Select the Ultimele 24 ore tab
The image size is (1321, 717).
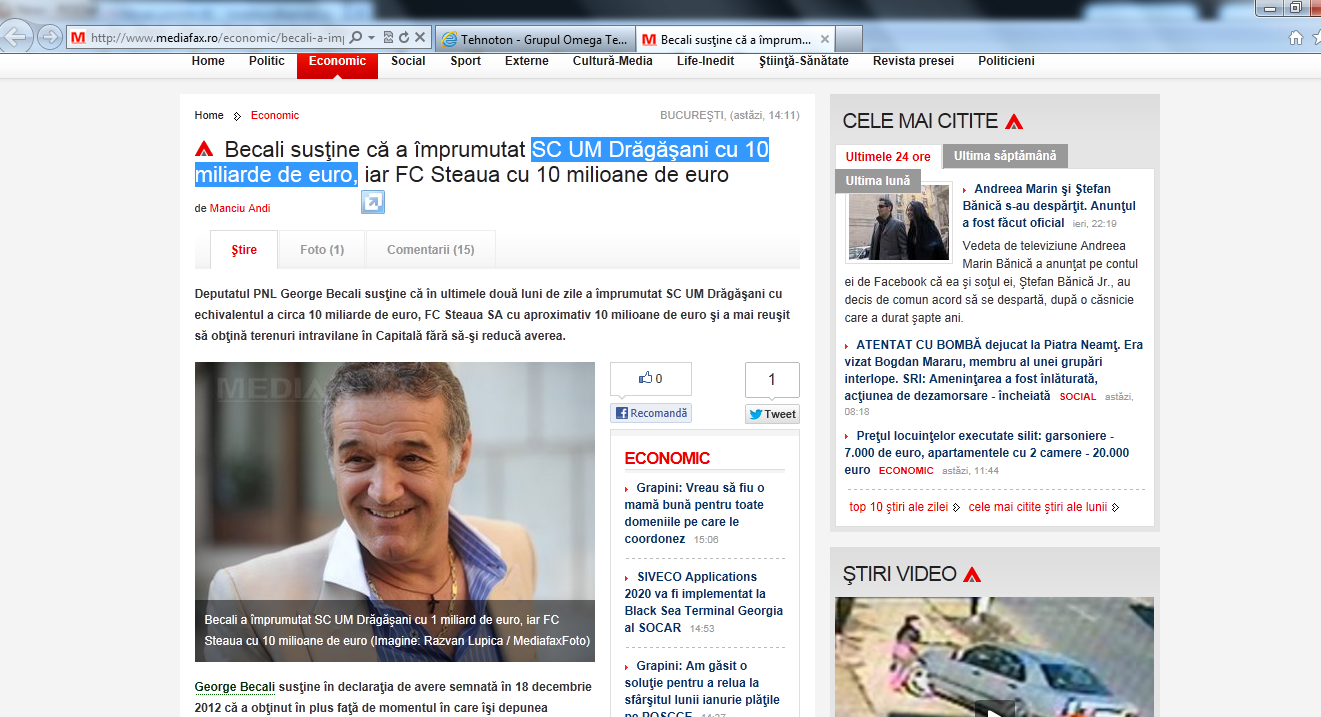tap(888, 157)
